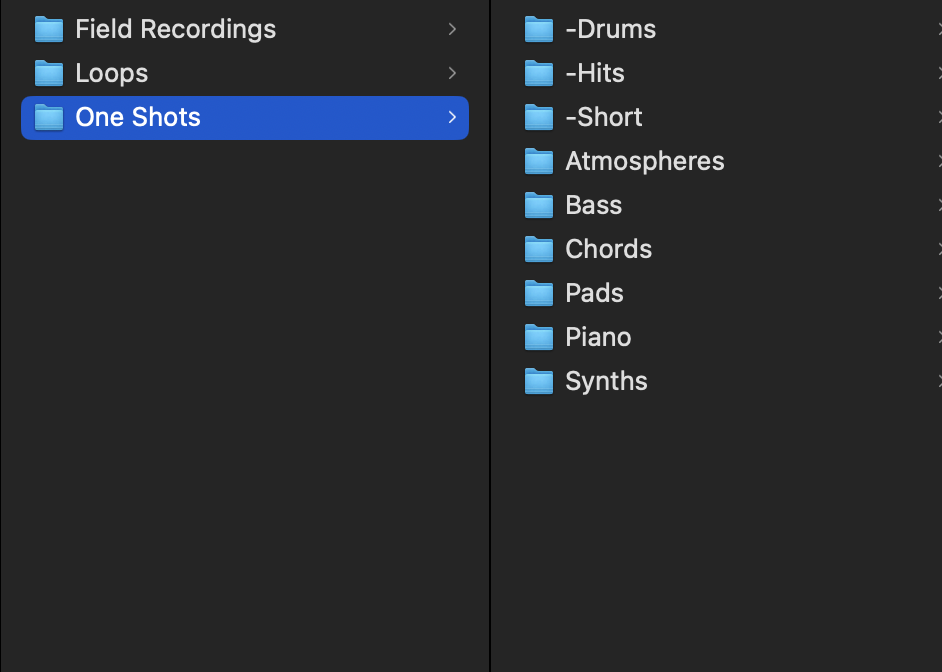Viewport: 942px width, 672px height.
Task: Select the -Short folder name
Action: (x=603, y=117)
